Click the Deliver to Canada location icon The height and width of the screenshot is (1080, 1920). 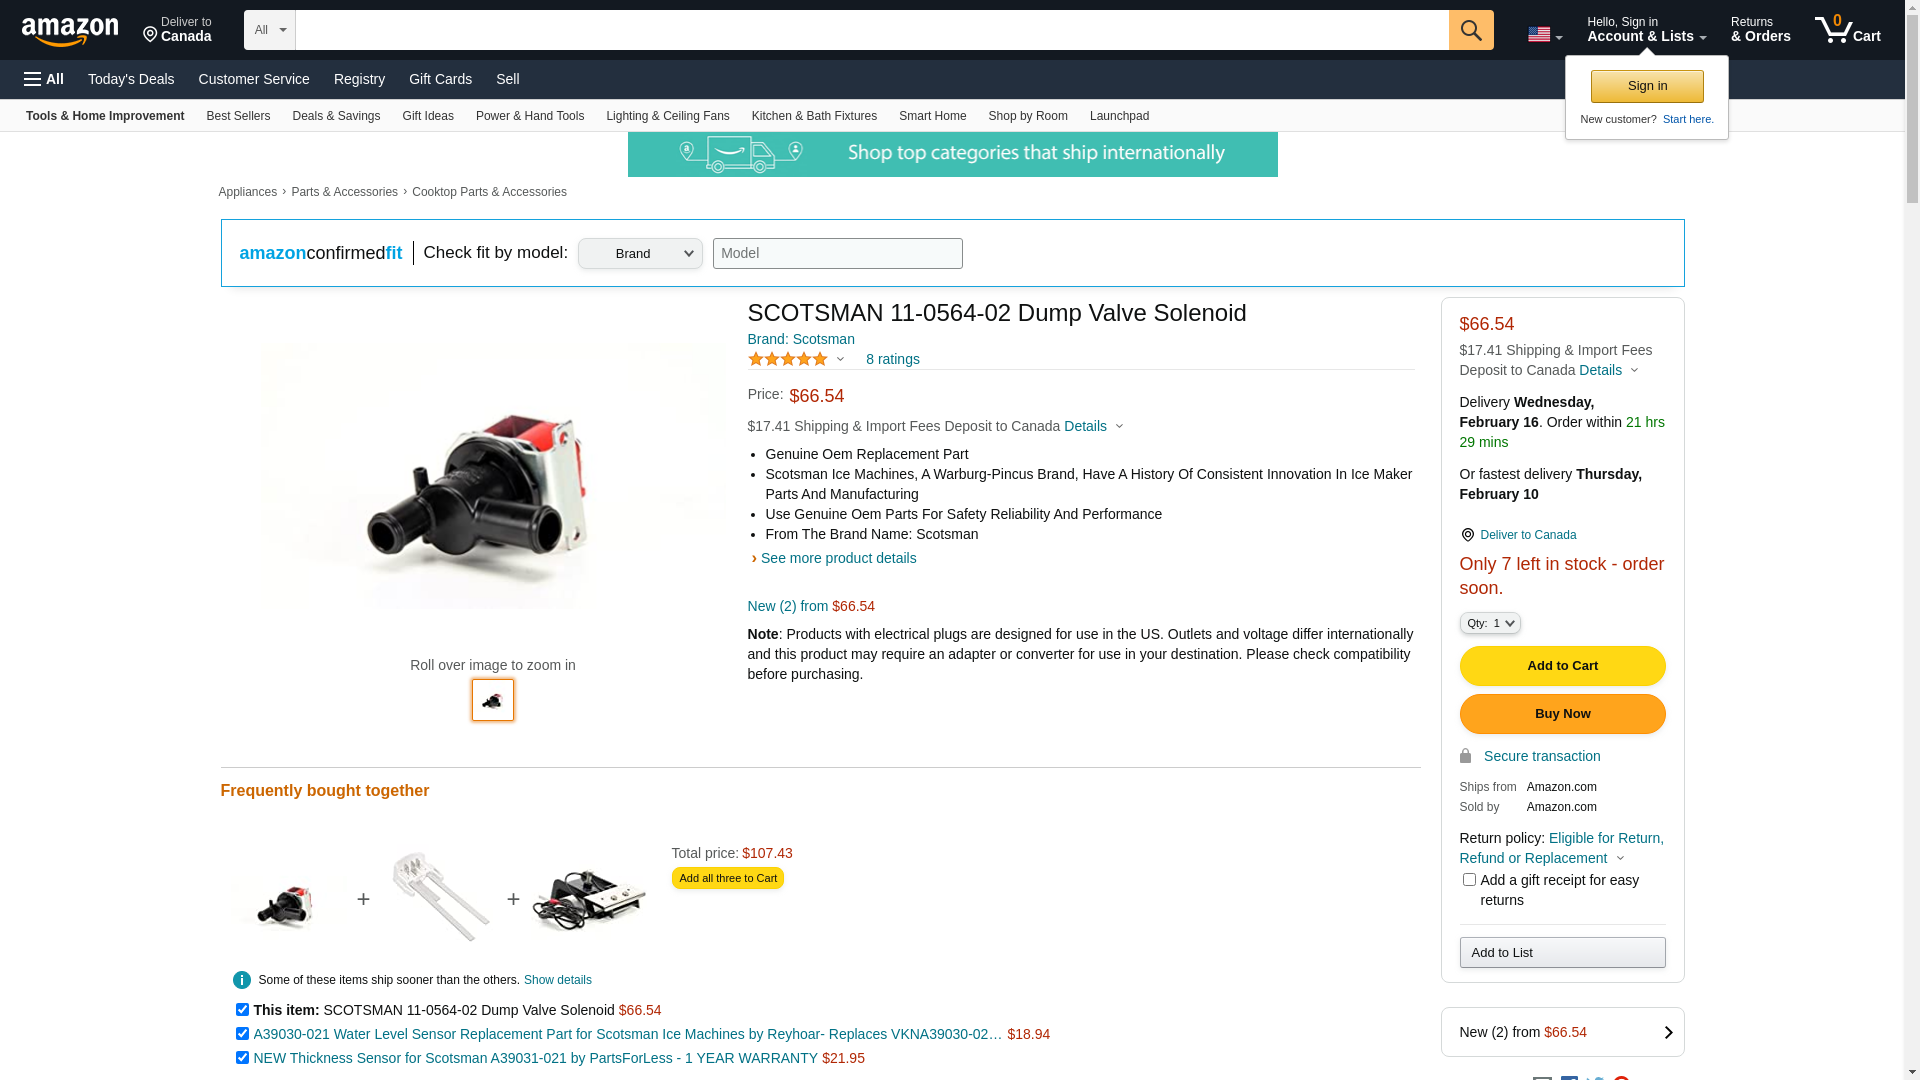(x=1467, y=535)
